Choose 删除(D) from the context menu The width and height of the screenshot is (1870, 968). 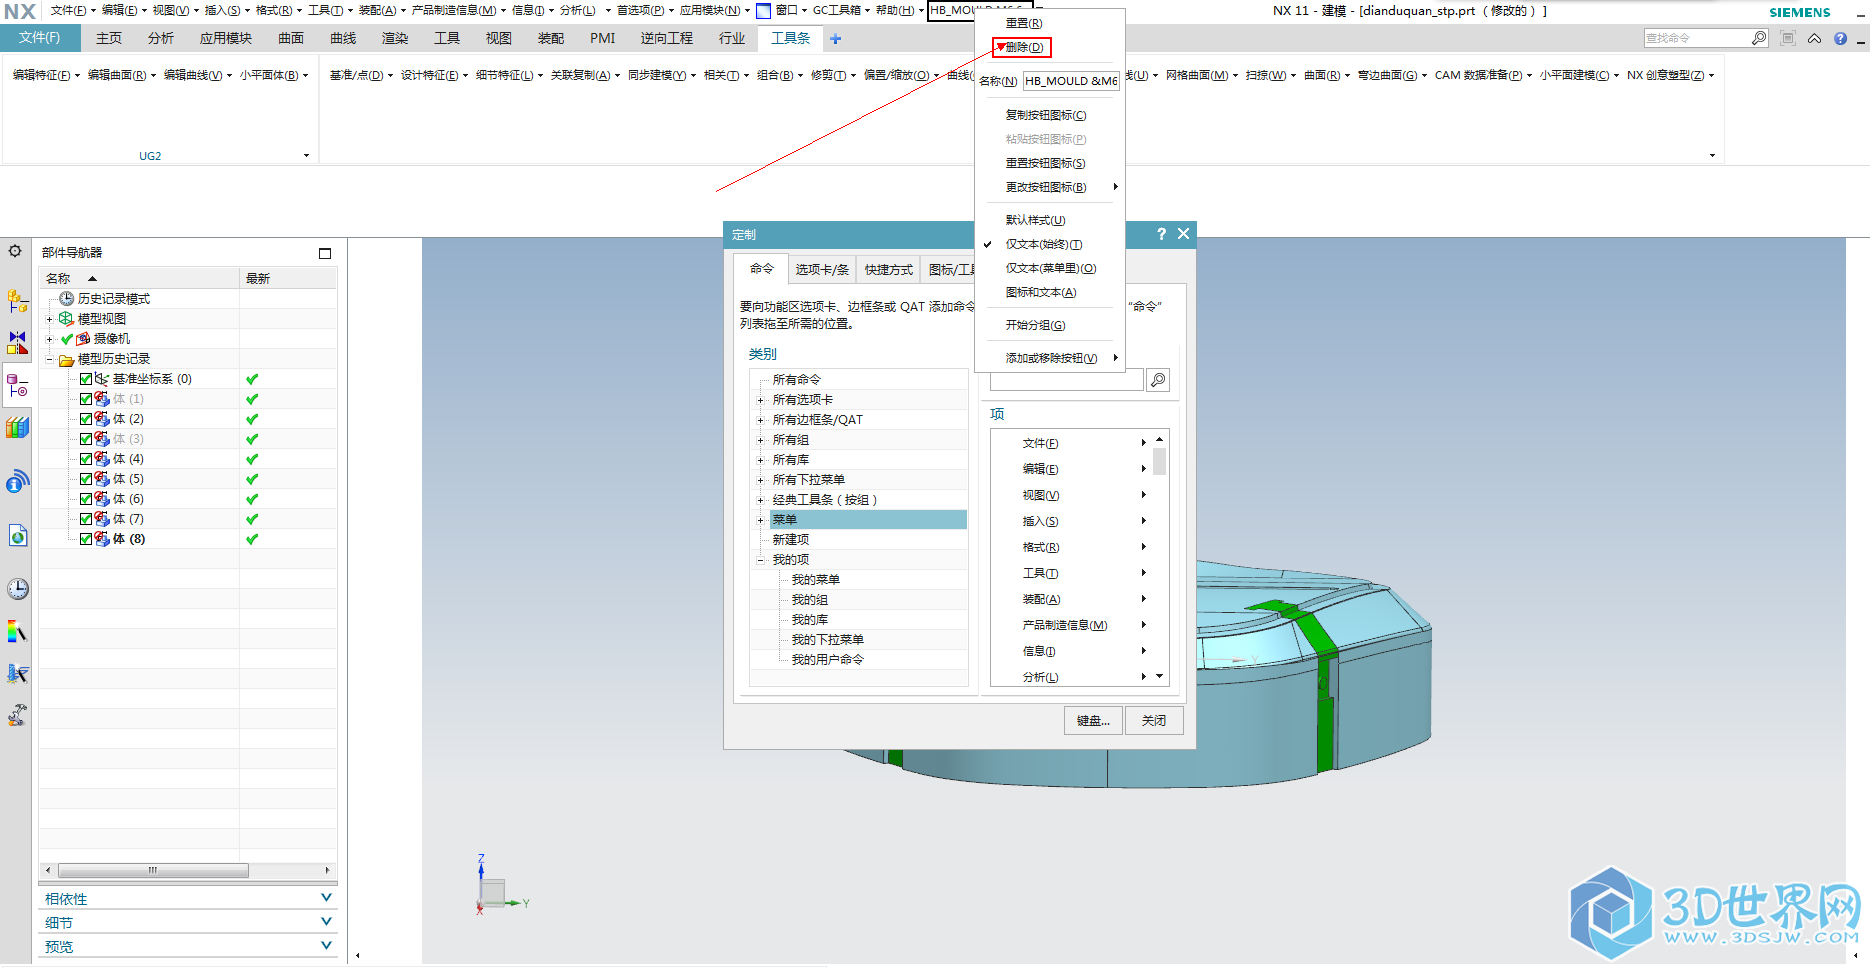pos(1025,47)
